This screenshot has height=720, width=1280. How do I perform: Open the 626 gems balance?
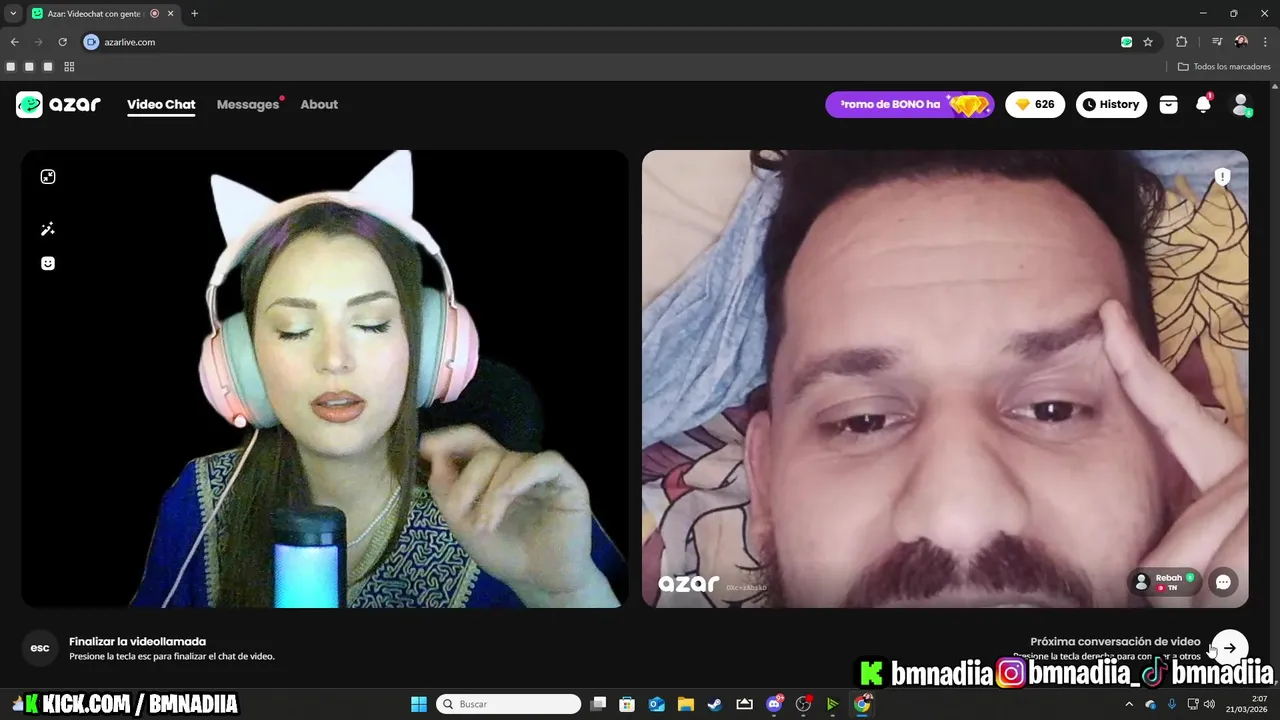(1035, 104)
